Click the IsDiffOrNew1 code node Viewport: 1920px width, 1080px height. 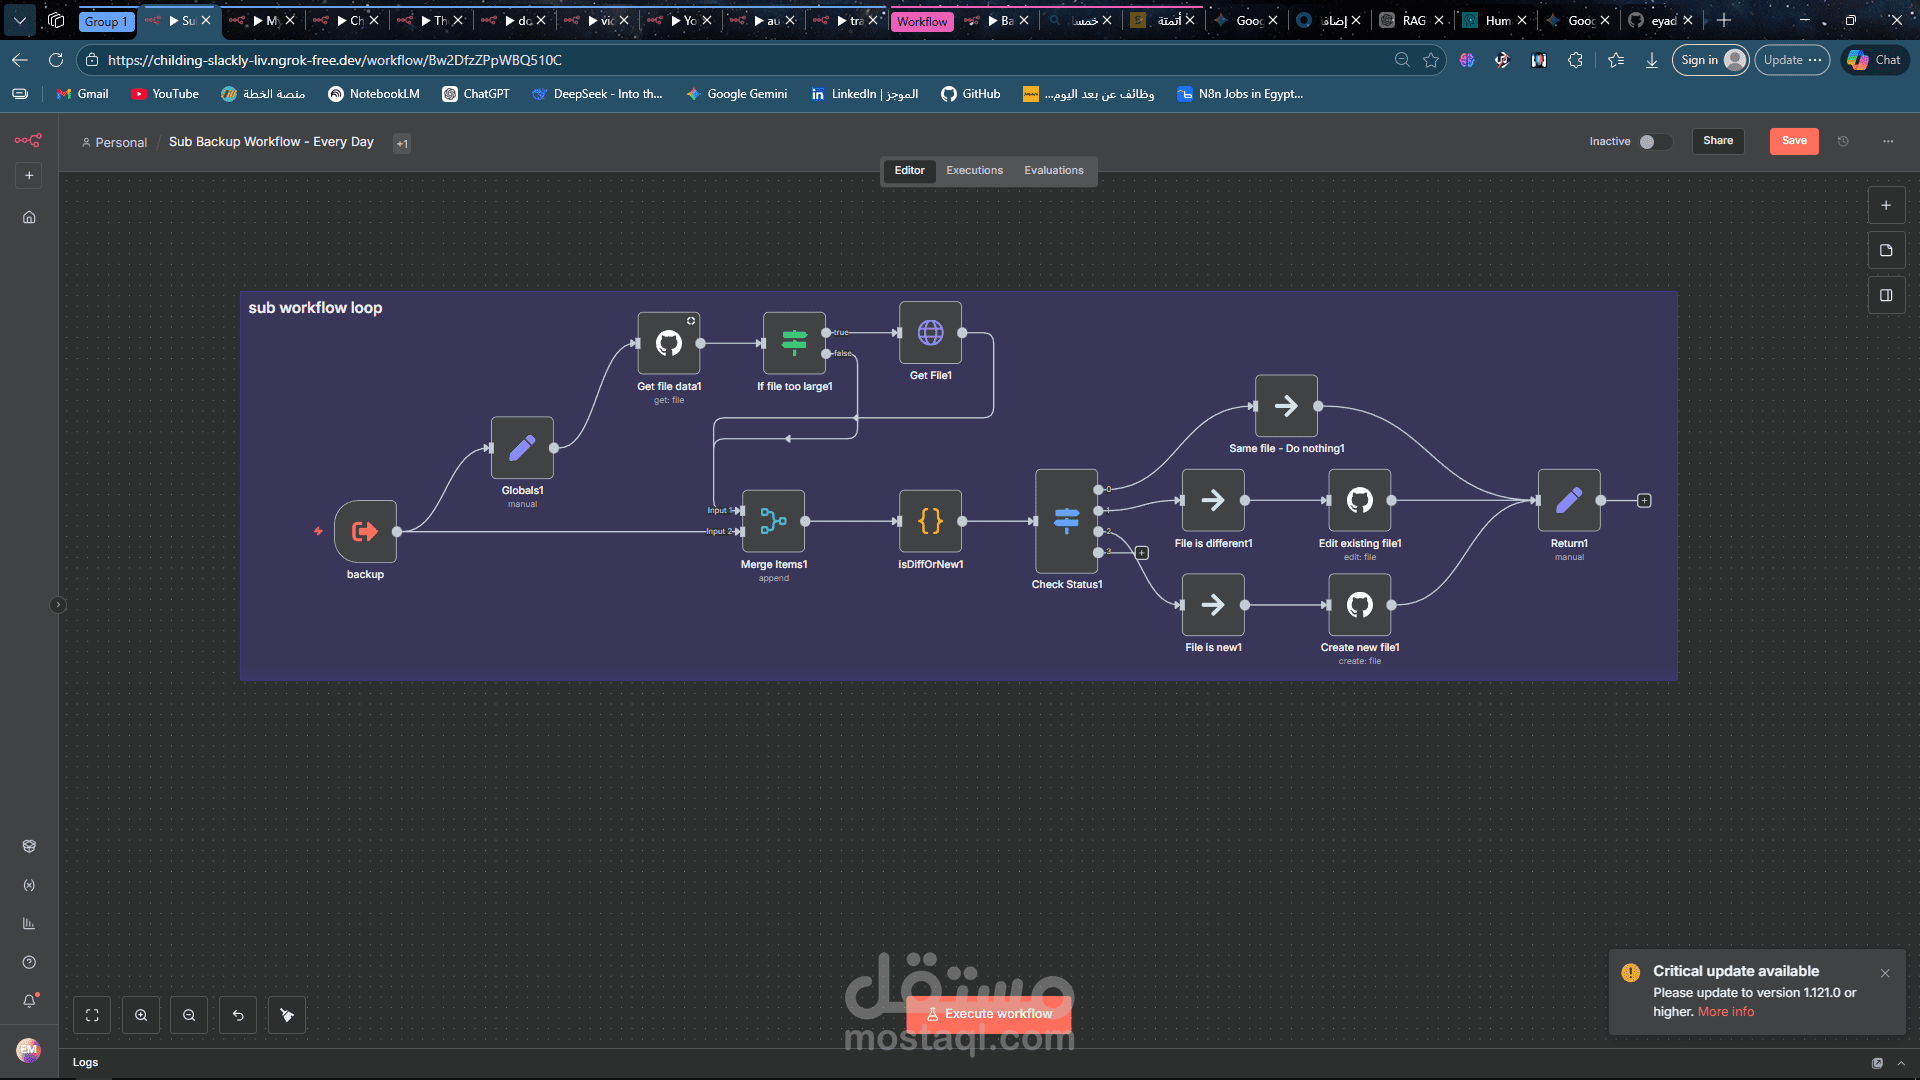tap(930, 521)
